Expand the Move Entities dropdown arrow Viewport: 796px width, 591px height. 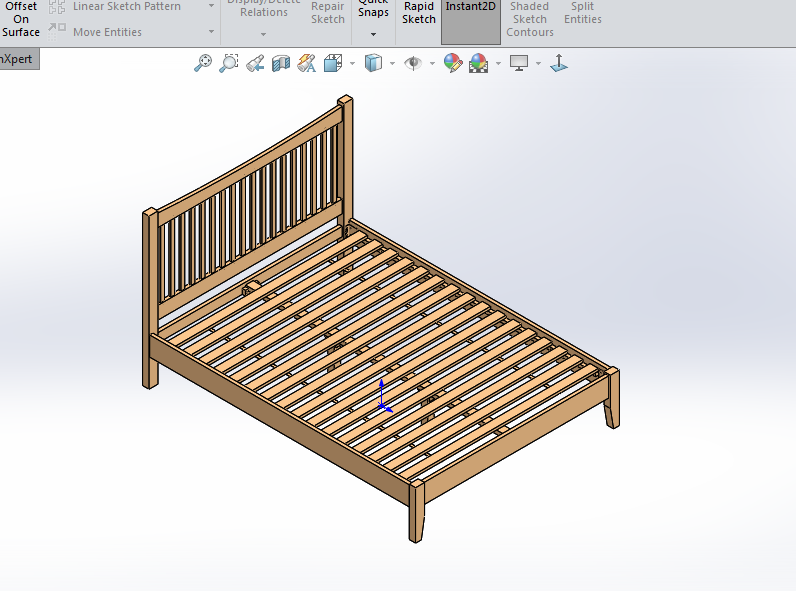coord(211,32)
